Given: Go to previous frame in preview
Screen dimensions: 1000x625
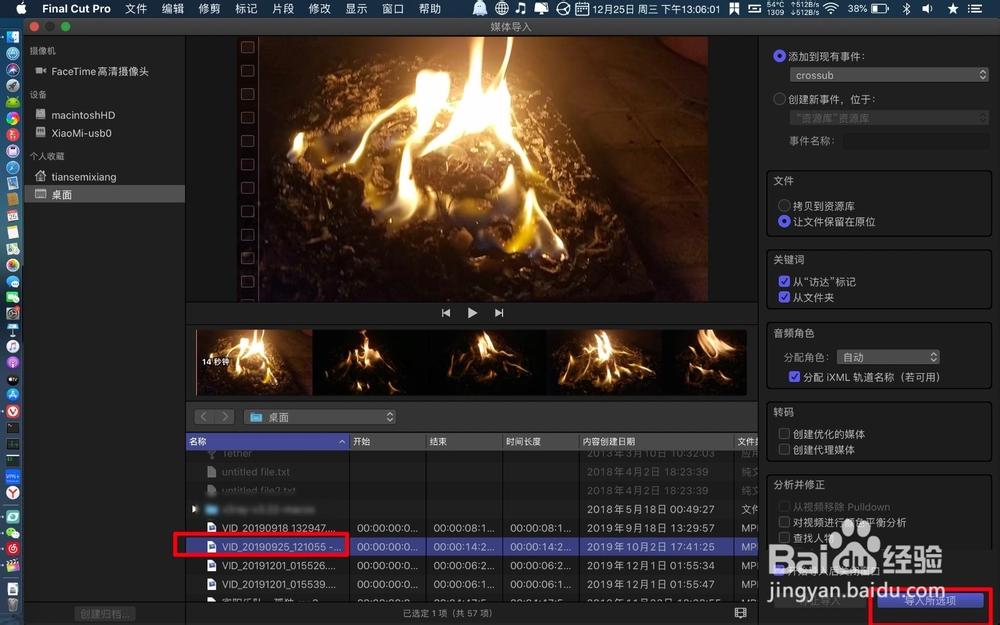Looking at the screenshot, I should tap(446, 312).
